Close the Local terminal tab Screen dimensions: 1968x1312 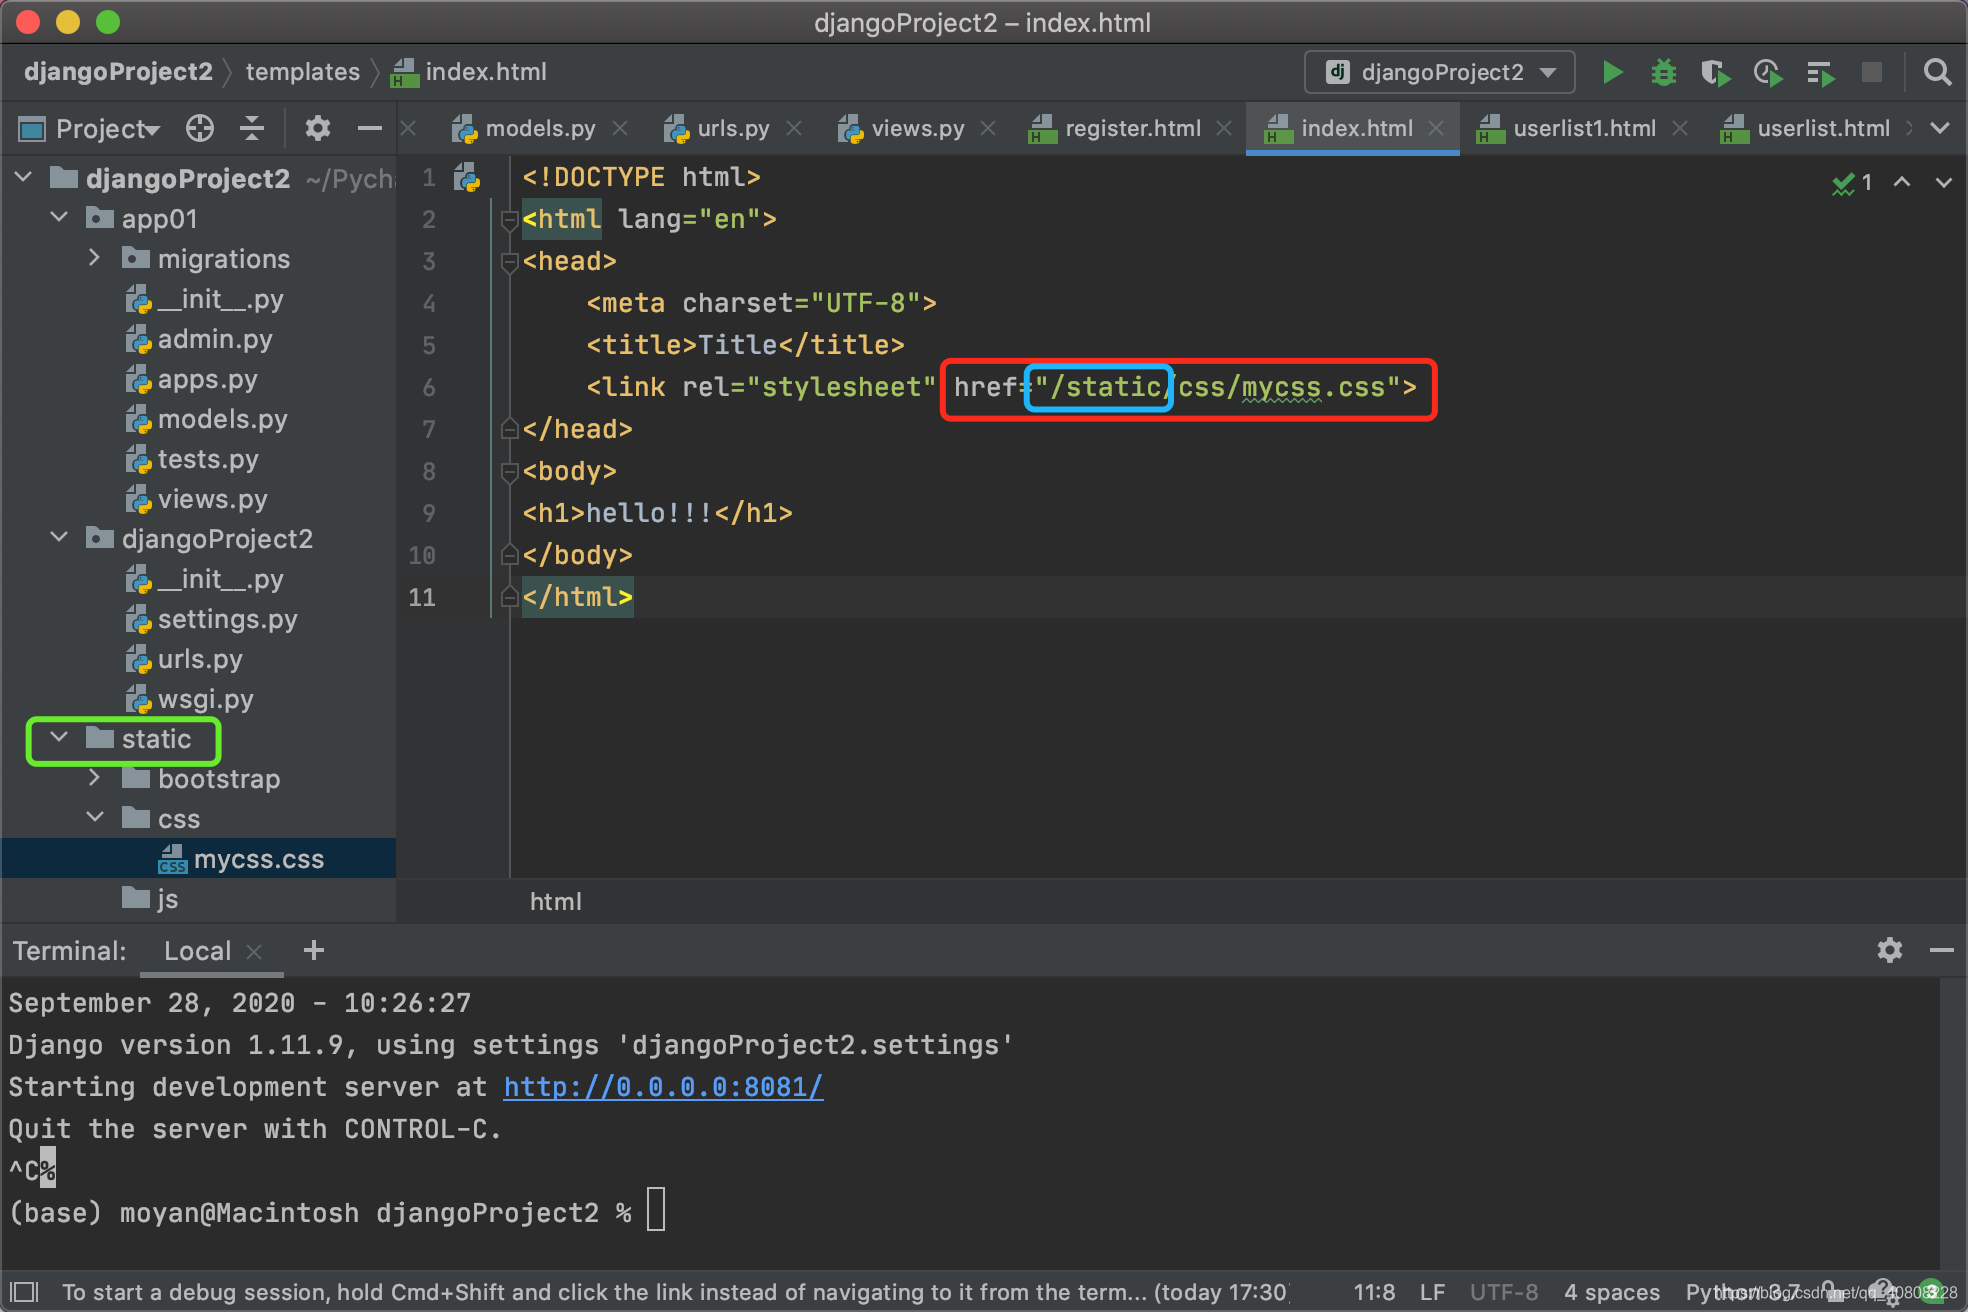[254, 952]
